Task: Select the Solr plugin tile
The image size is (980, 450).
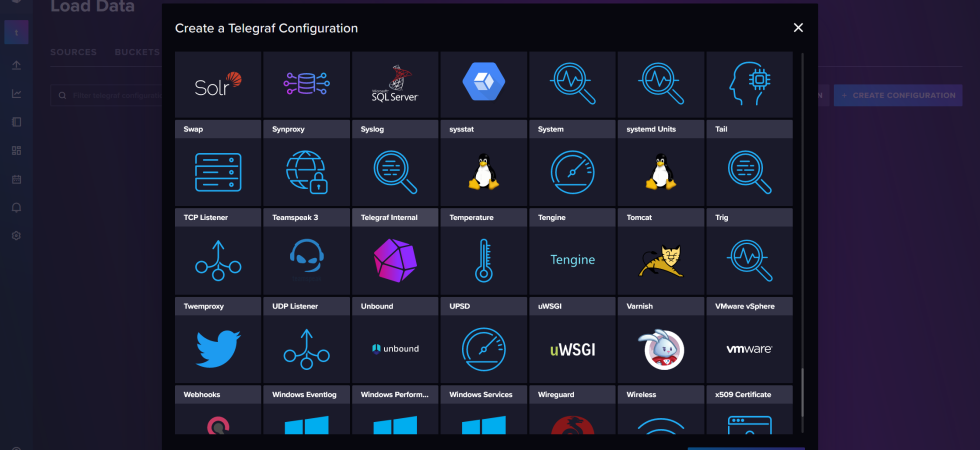Action: [218, 85]
